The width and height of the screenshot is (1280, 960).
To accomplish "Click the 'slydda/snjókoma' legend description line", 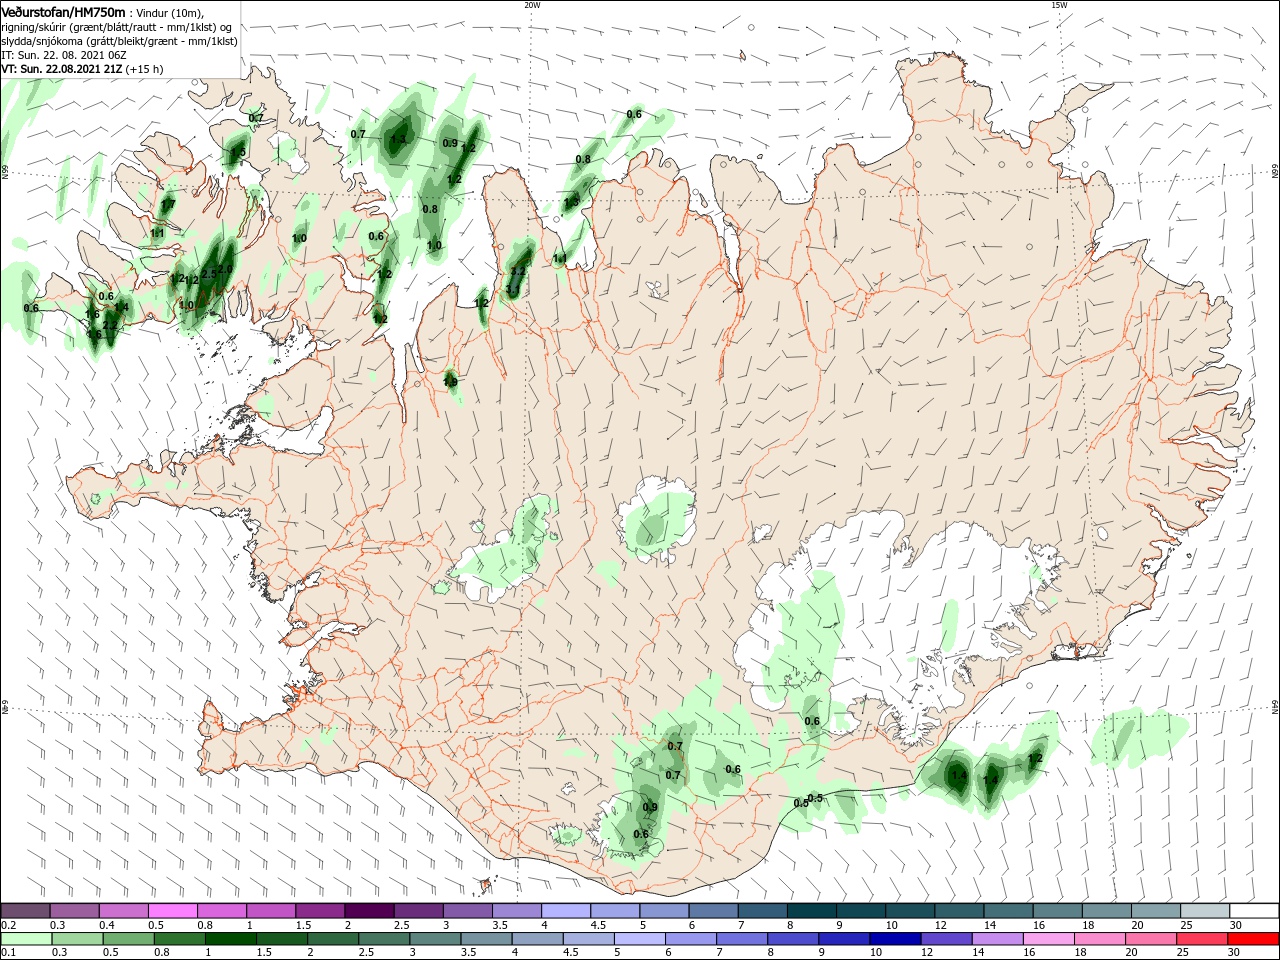I will click(x=120, y=42).
